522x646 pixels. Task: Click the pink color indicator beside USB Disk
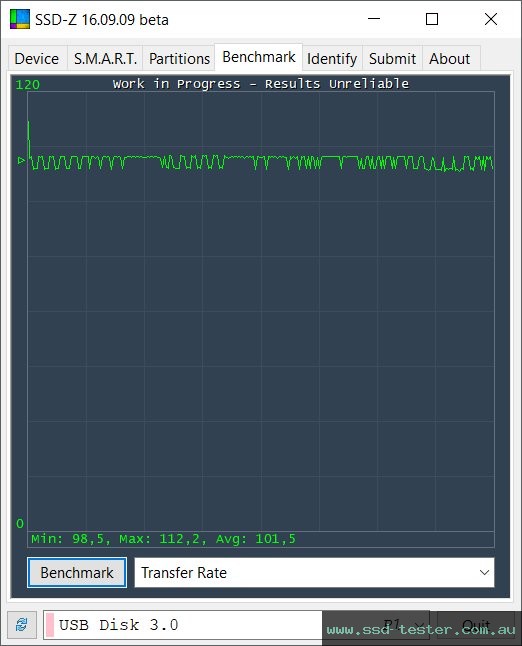pyautogui.click(x=50, y=625)
